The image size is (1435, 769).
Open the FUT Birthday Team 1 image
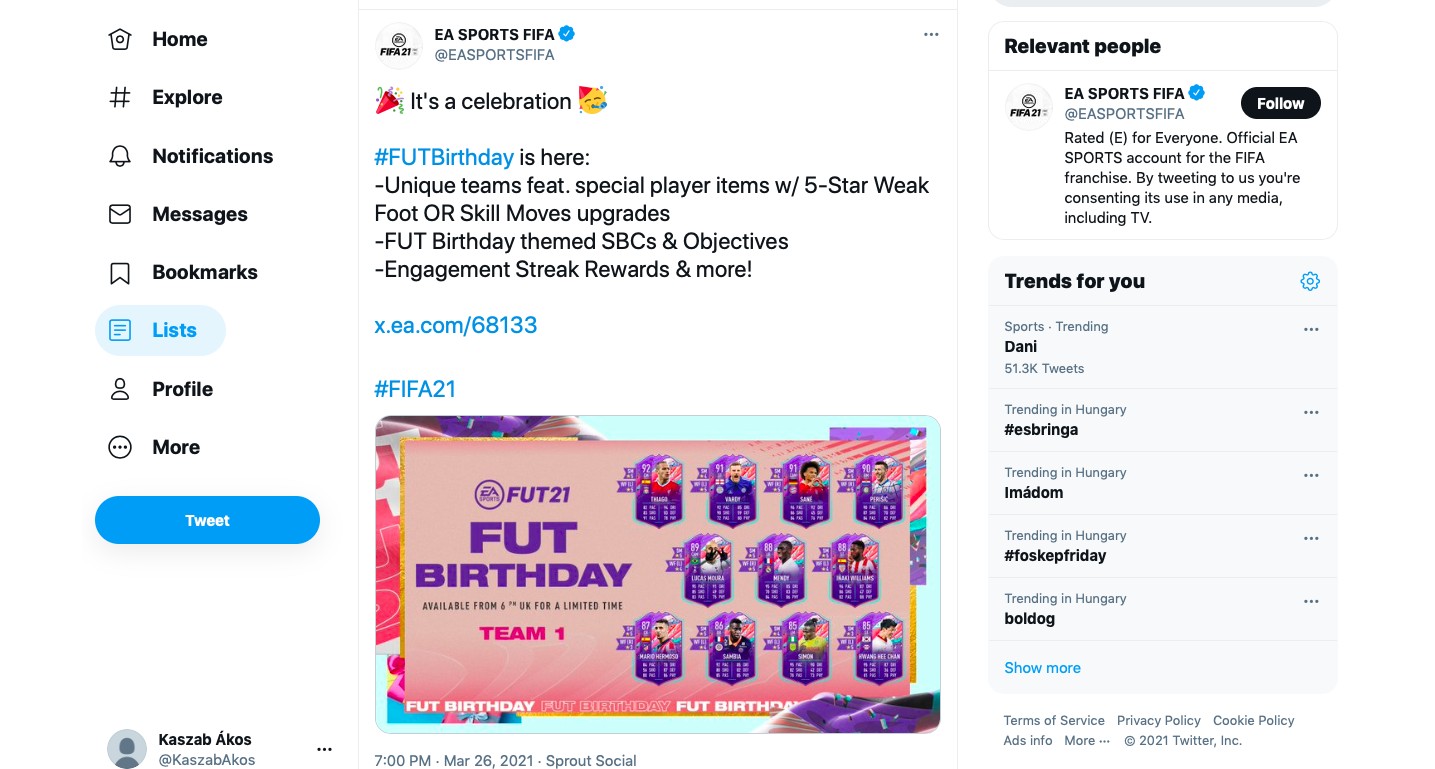click(657, 574)
